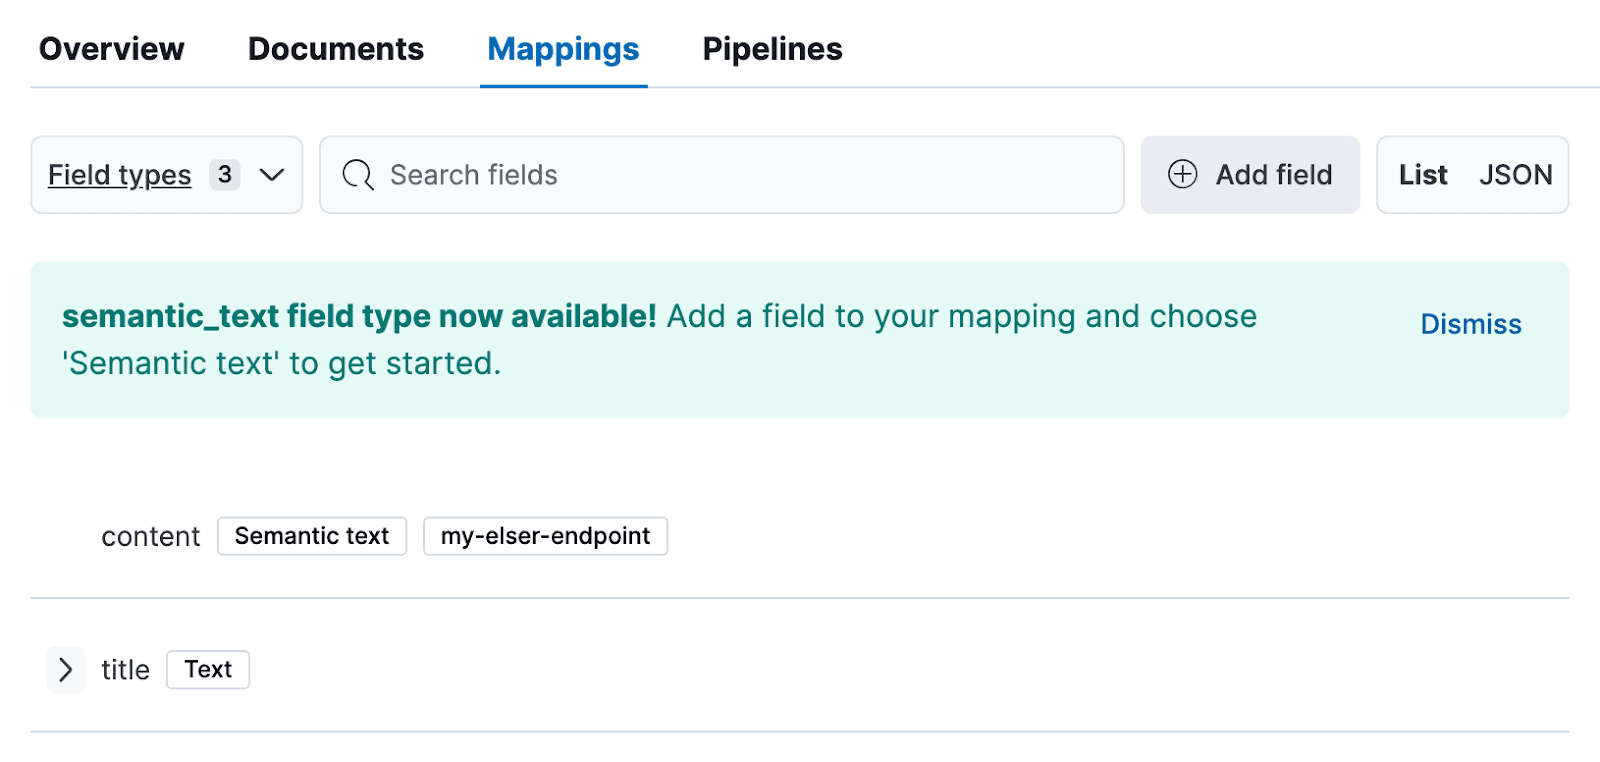Click the Text type badge on title
The height and width of the screenshot is (762, 1600).
[208, 669]
